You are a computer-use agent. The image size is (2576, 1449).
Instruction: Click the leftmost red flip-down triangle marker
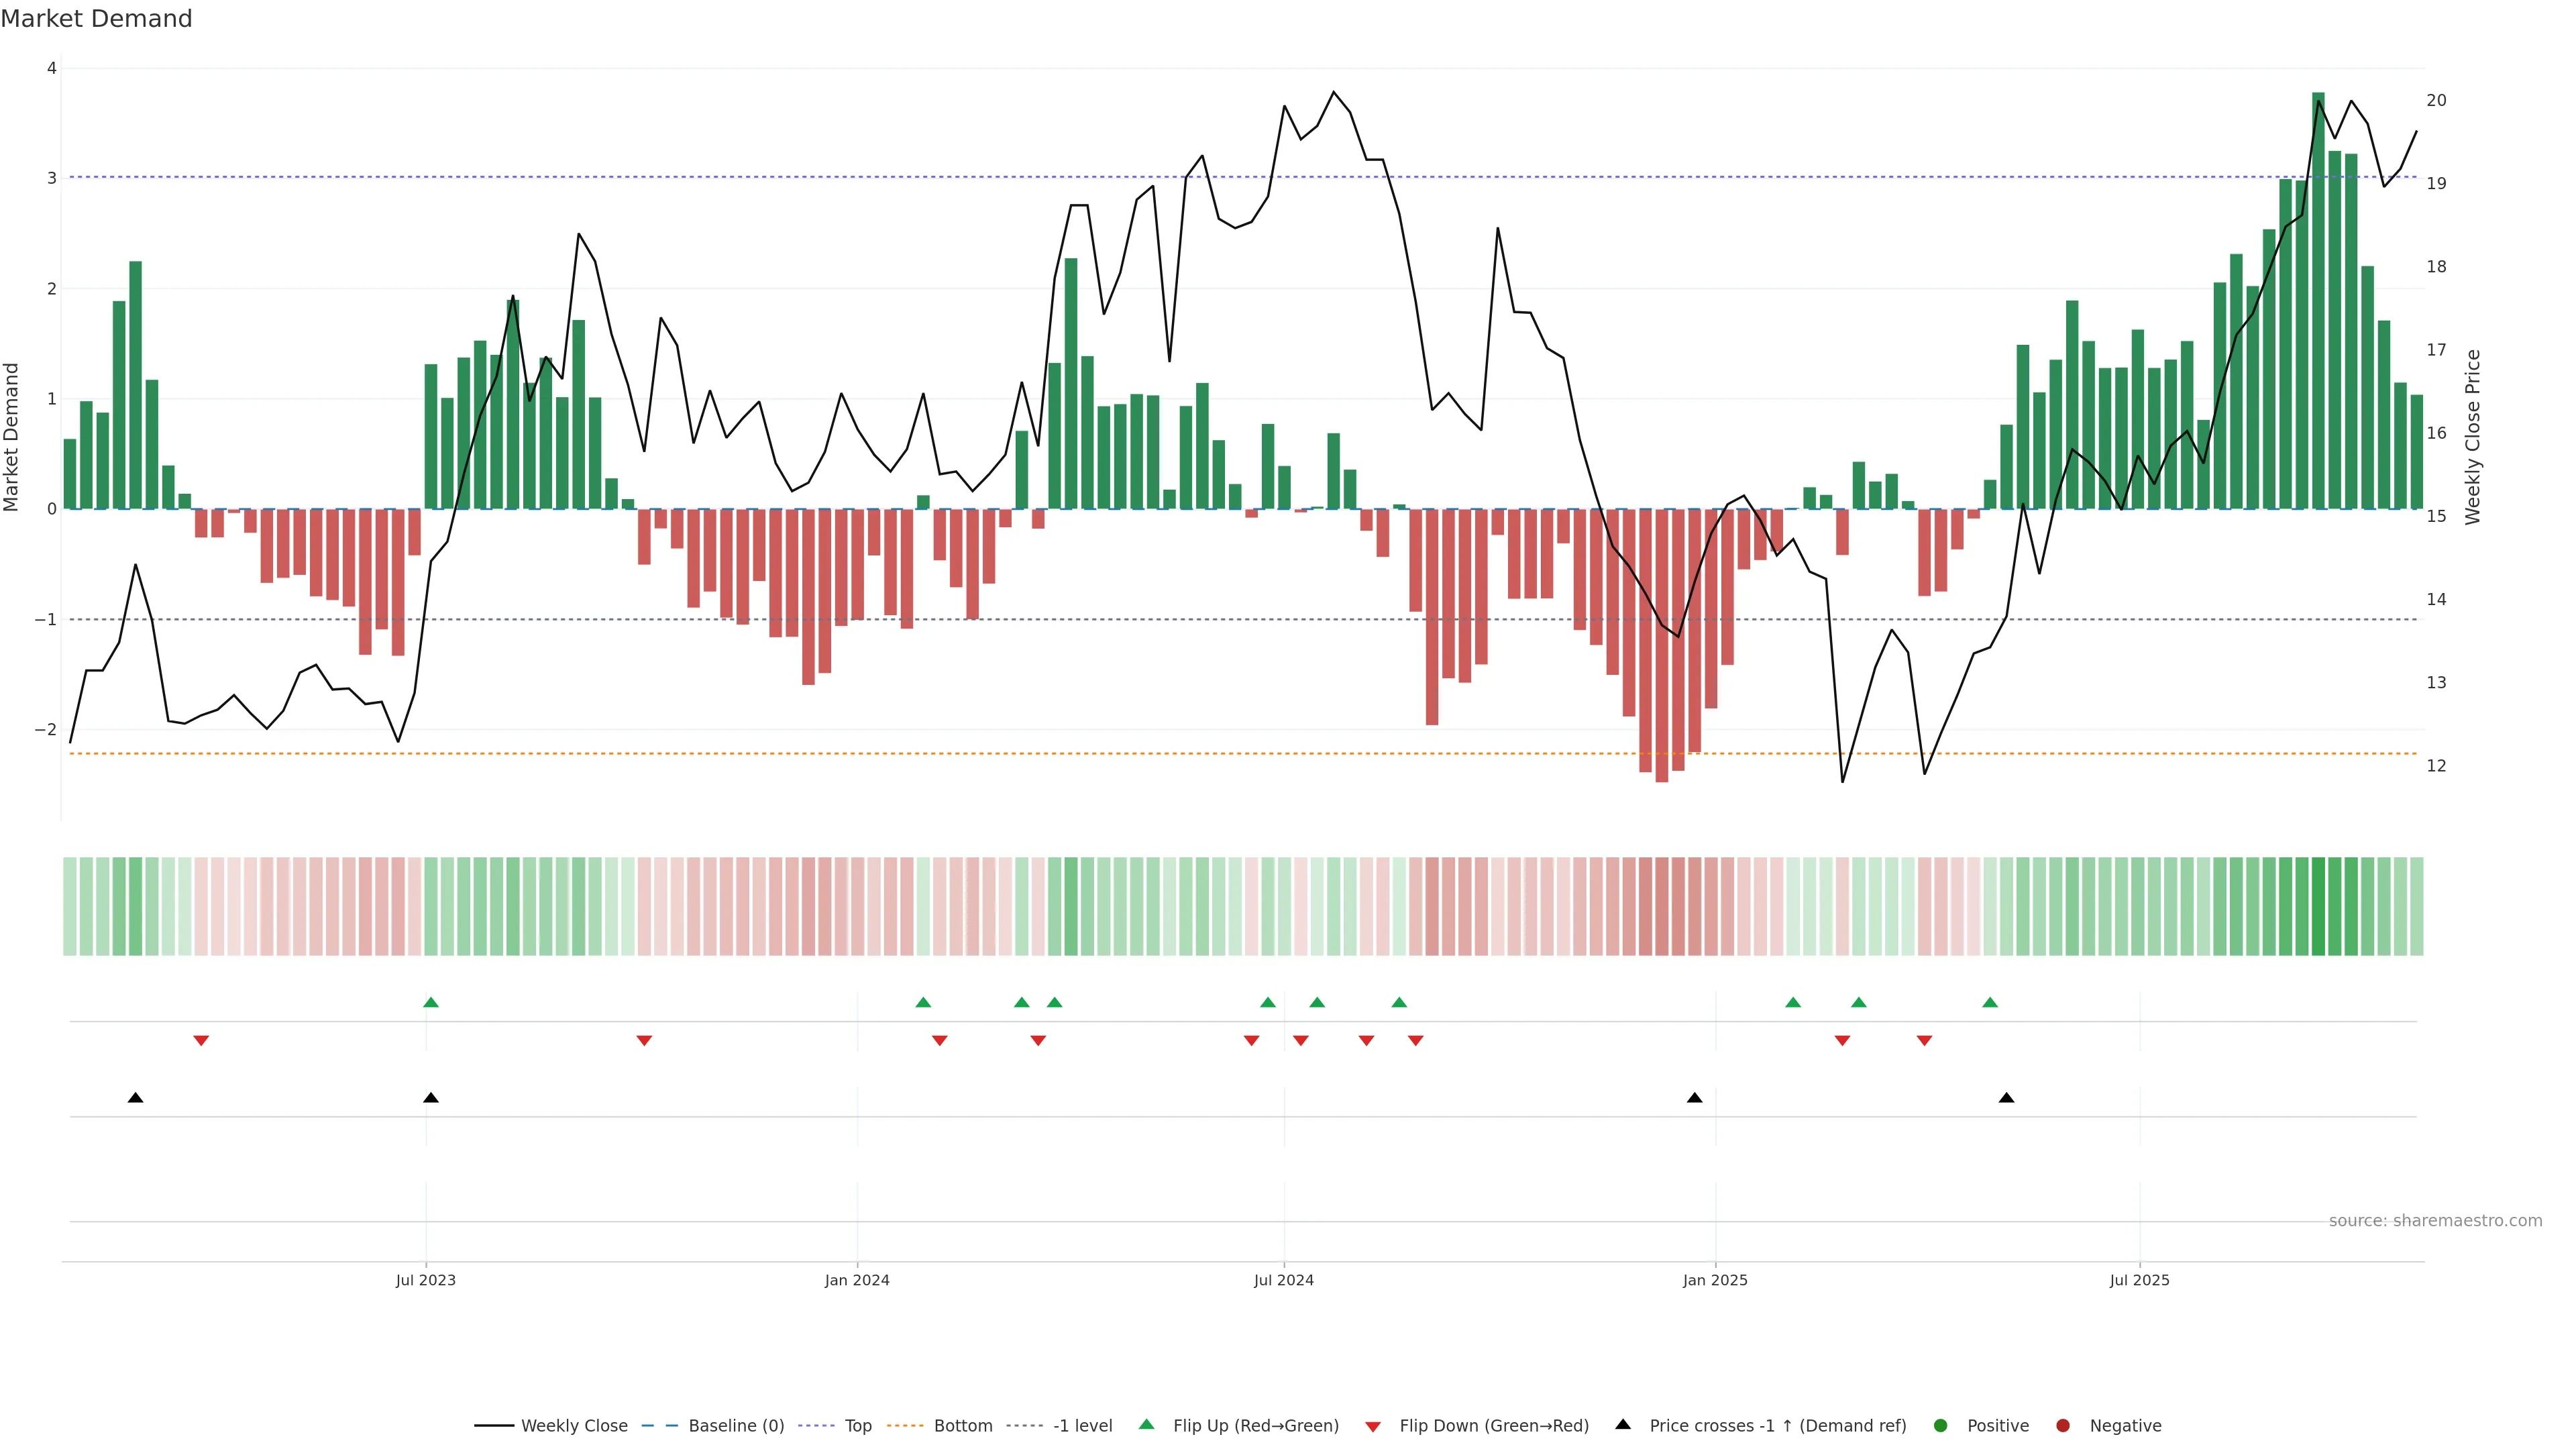click(x=201, y=1041)
